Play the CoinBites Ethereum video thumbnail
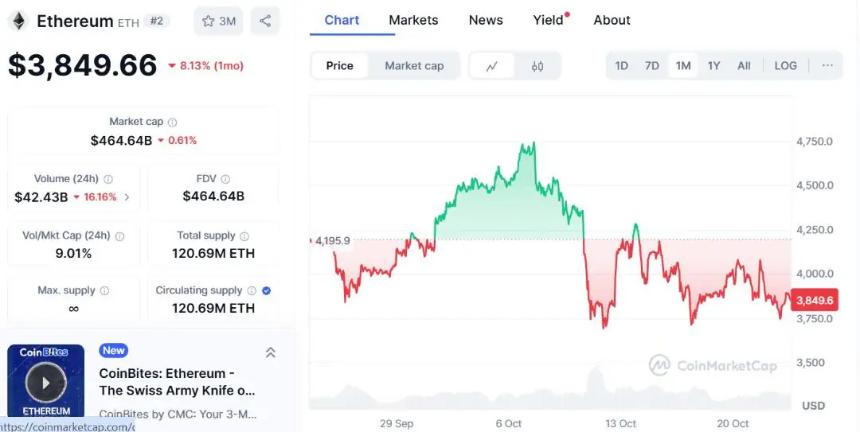 (x=45, y=381)
